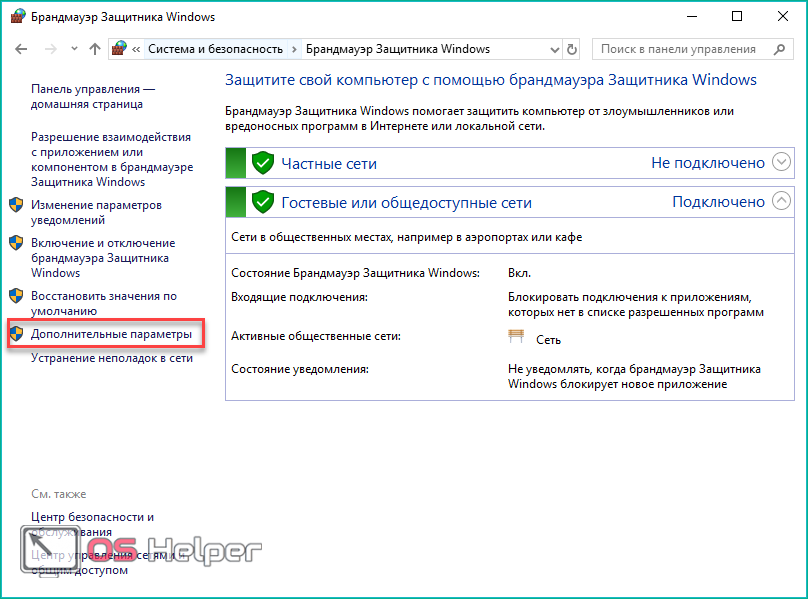Click the 'Сеть' active network name
The image size is (808, 599).
tap(548, 340)
